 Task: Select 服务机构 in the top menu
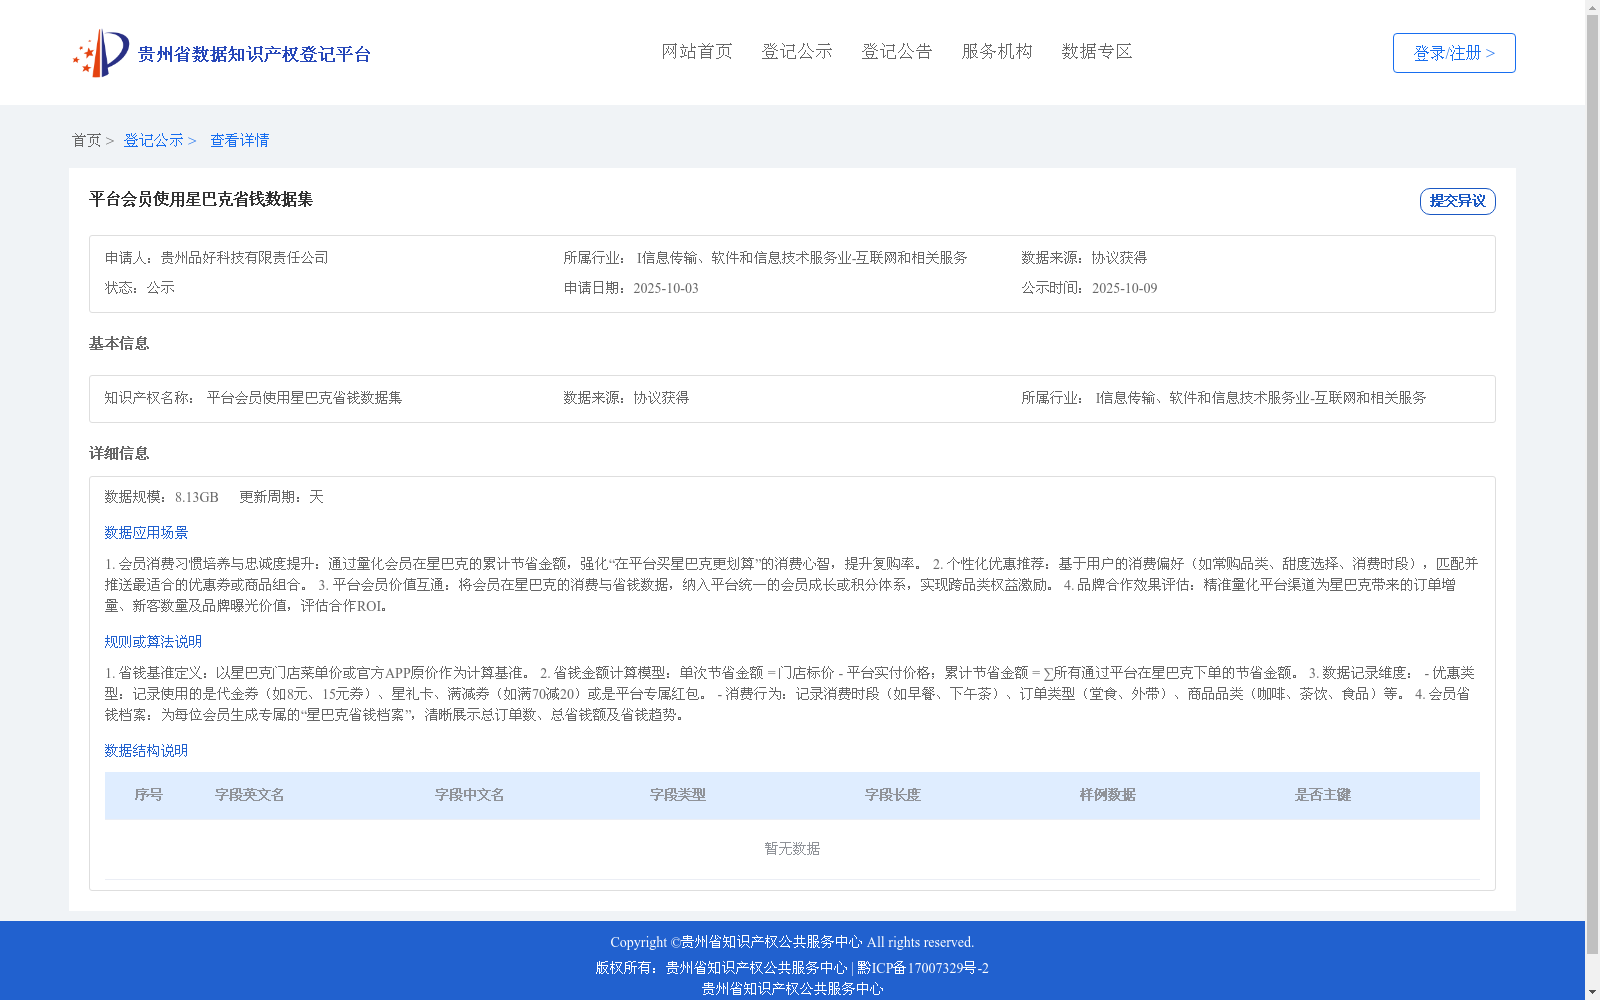tap(997, 52)
